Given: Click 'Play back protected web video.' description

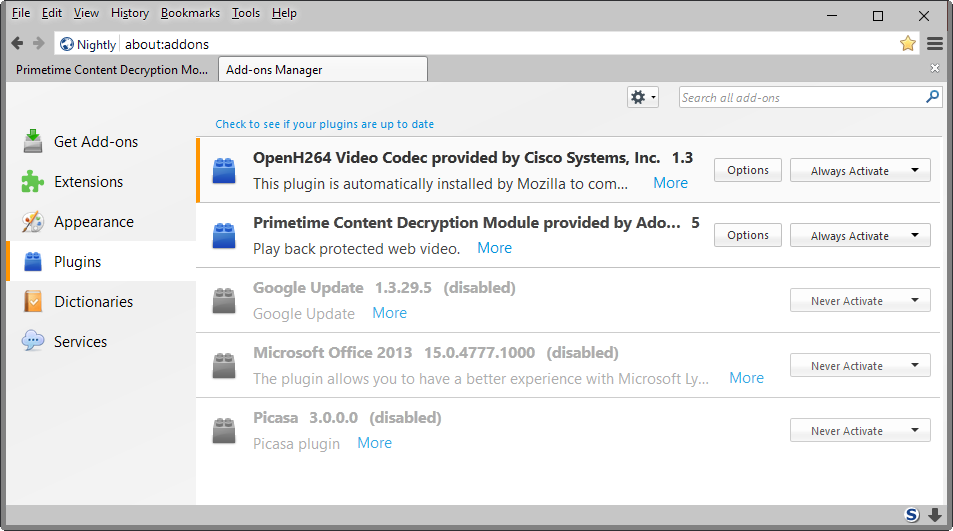Looking at the screenshot, I should click(356, 248).
